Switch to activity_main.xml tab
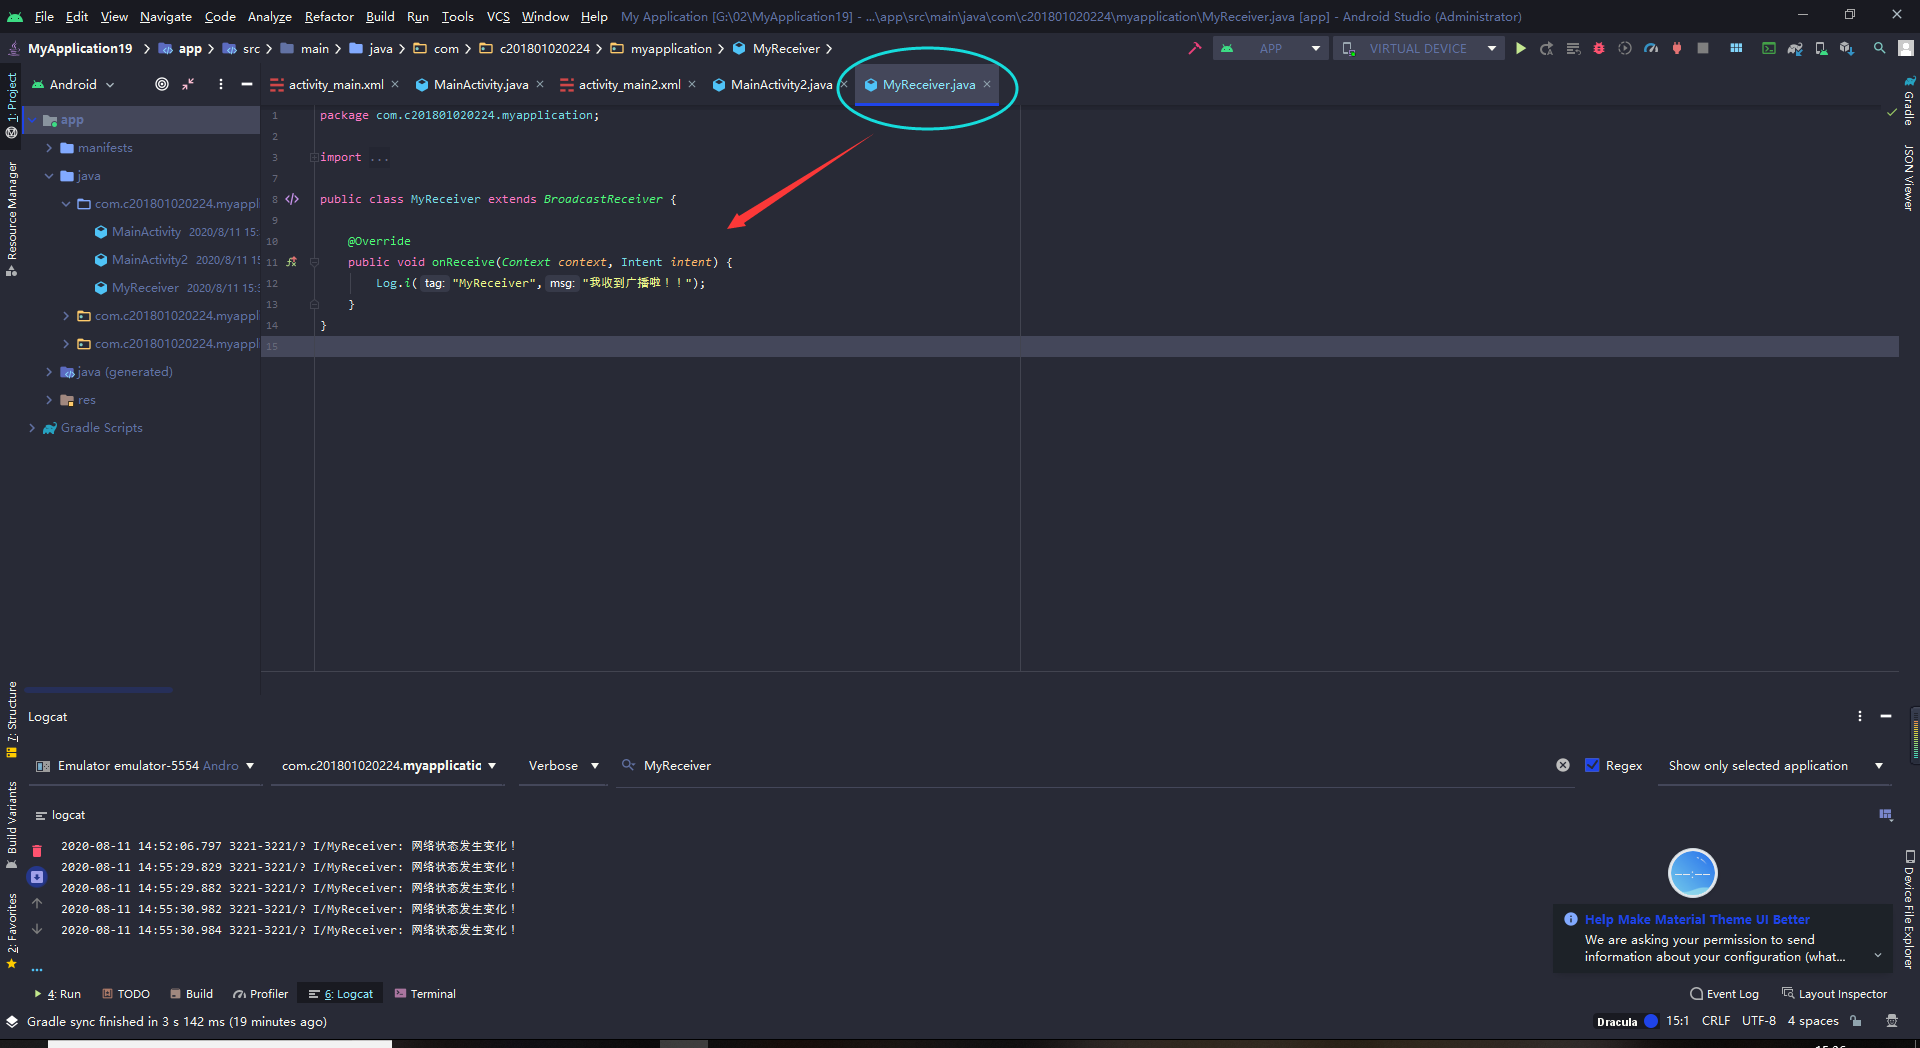This screenshot has width=1920, height=1048. 335,85
